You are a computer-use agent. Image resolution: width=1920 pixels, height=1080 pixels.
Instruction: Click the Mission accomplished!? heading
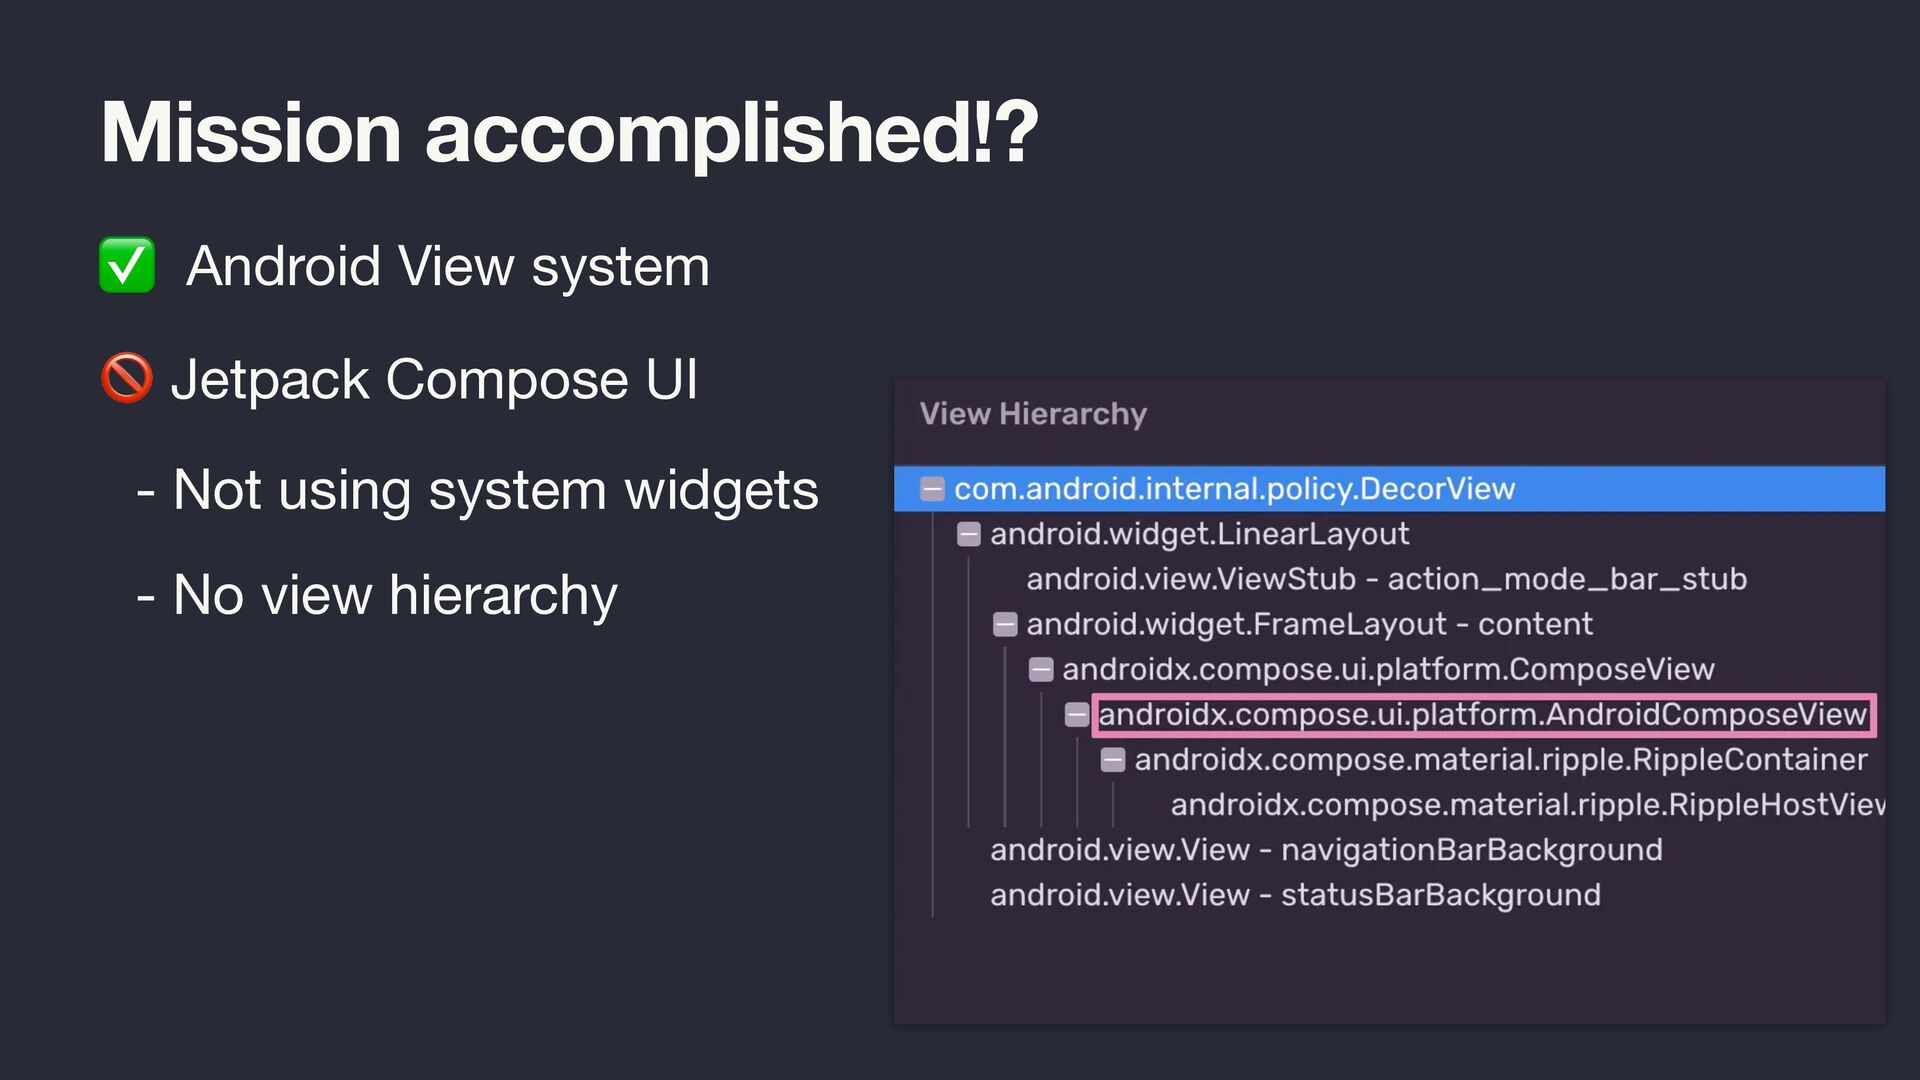tap(570, 132)
